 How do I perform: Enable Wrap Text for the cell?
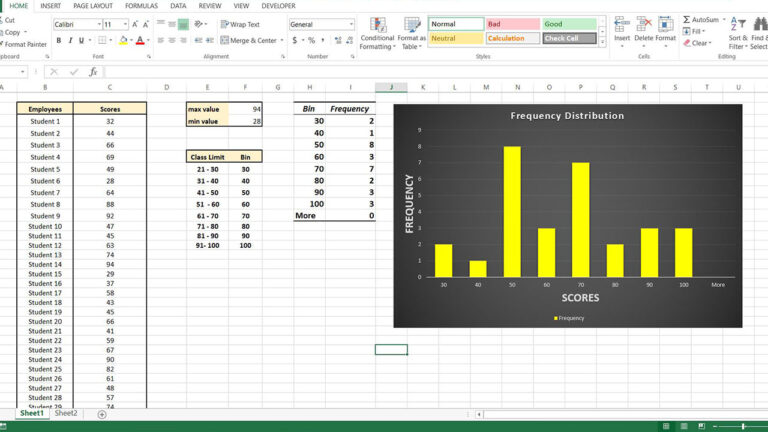coord(239,24)
